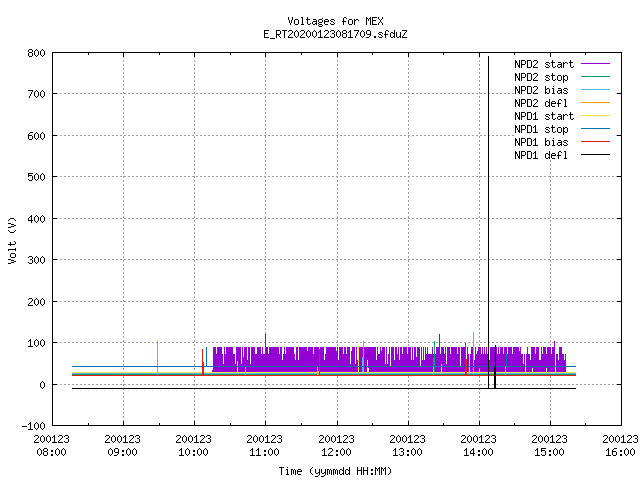Click the 200123 15:00 time tick label
This screenshot has width=640, height=480.
coord(549,445)
